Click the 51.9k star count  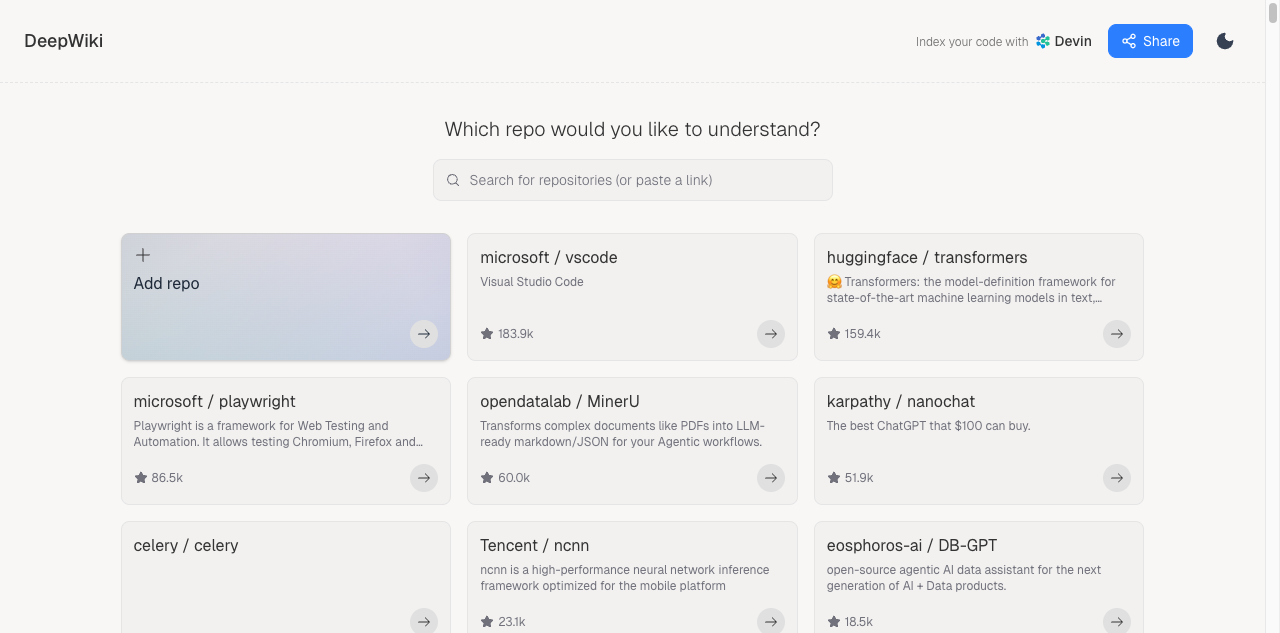click(x=859, y=478)
